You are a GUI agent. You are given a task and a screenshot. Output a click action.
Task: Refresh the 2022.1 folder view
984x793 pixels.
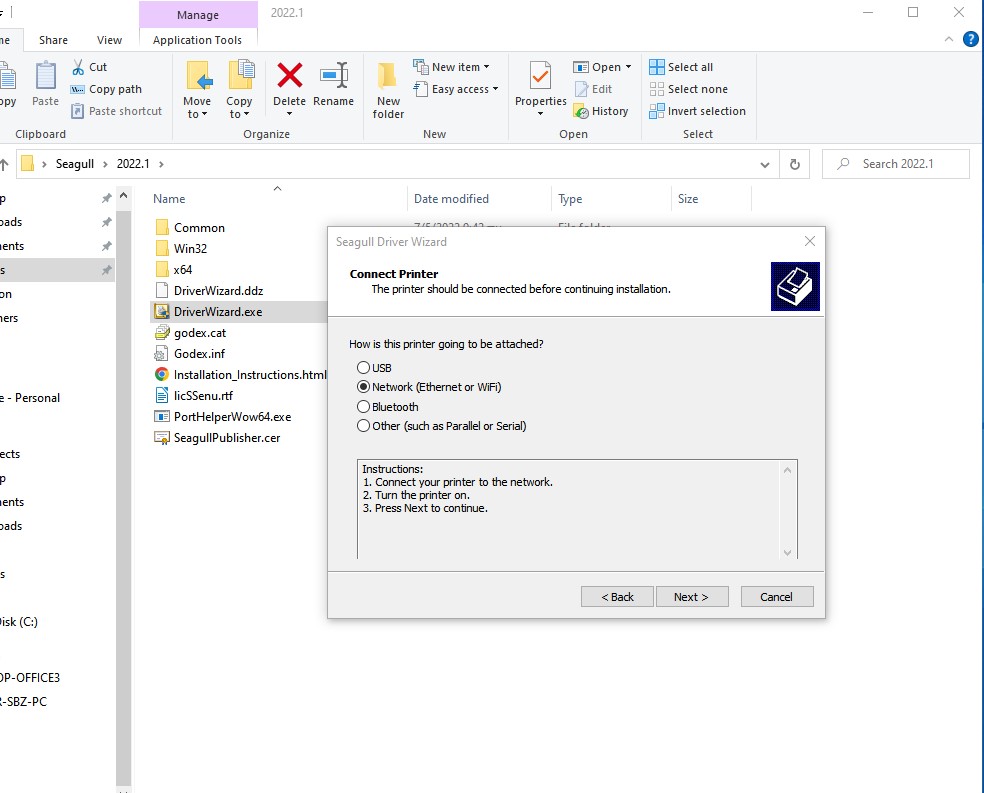(x=794, y=164)
